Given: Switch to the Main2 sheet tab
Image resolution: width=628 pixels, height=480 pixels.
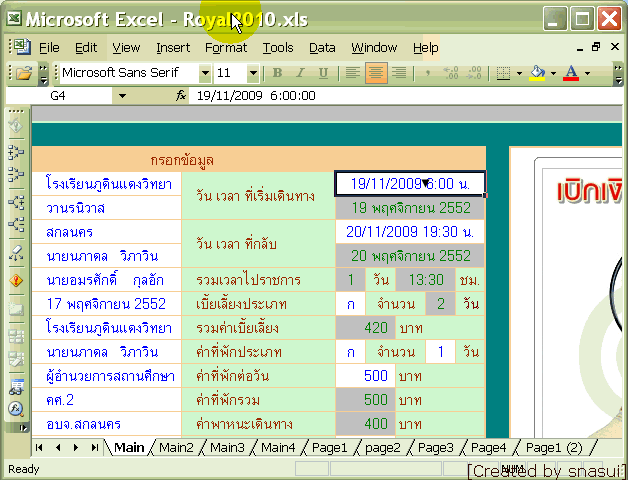Looking at the screenshot, I should pos(176,447).
